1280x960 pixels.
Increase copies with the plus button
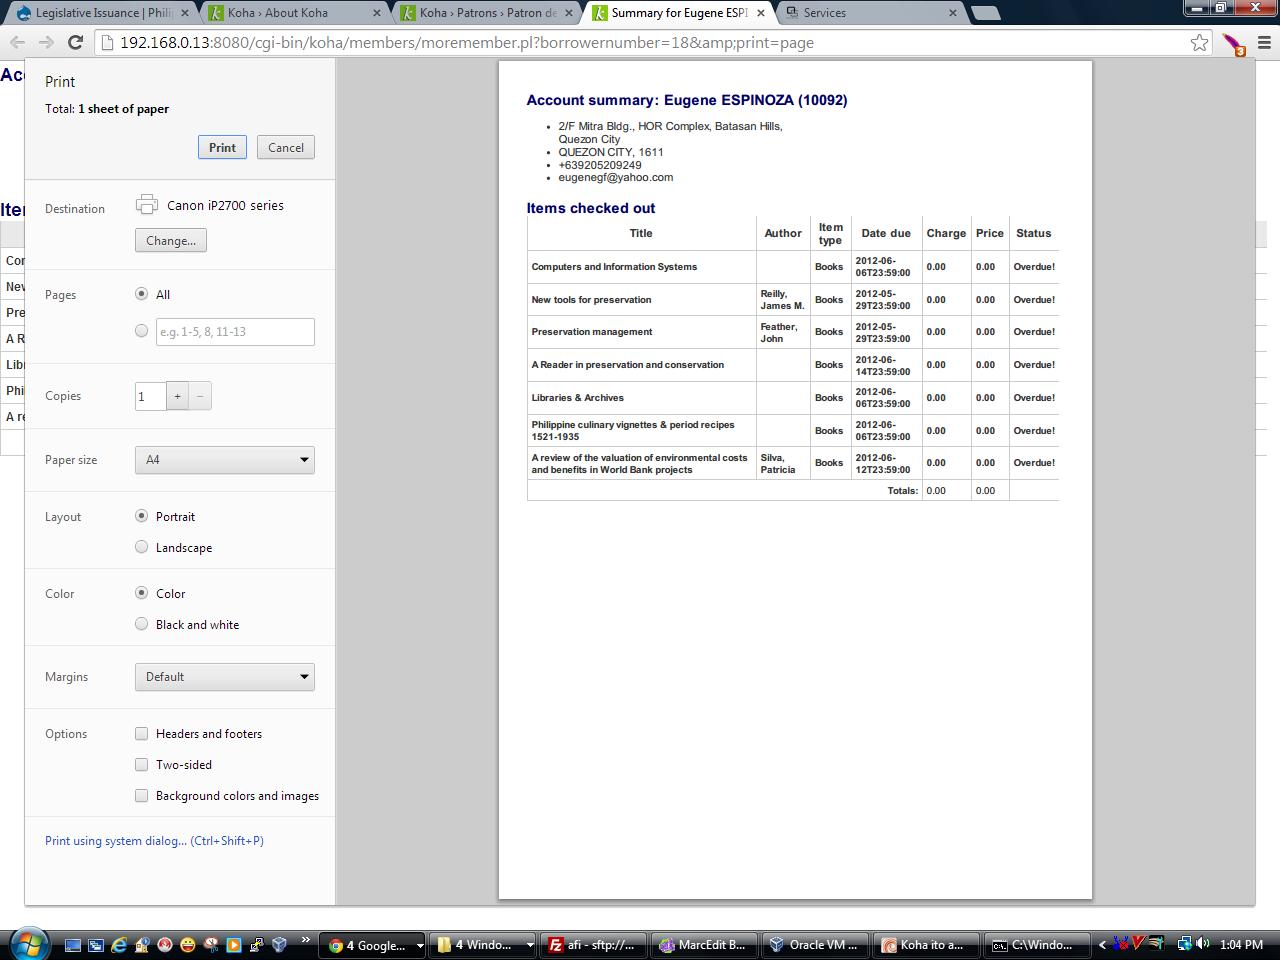click(x=177, y=396)
